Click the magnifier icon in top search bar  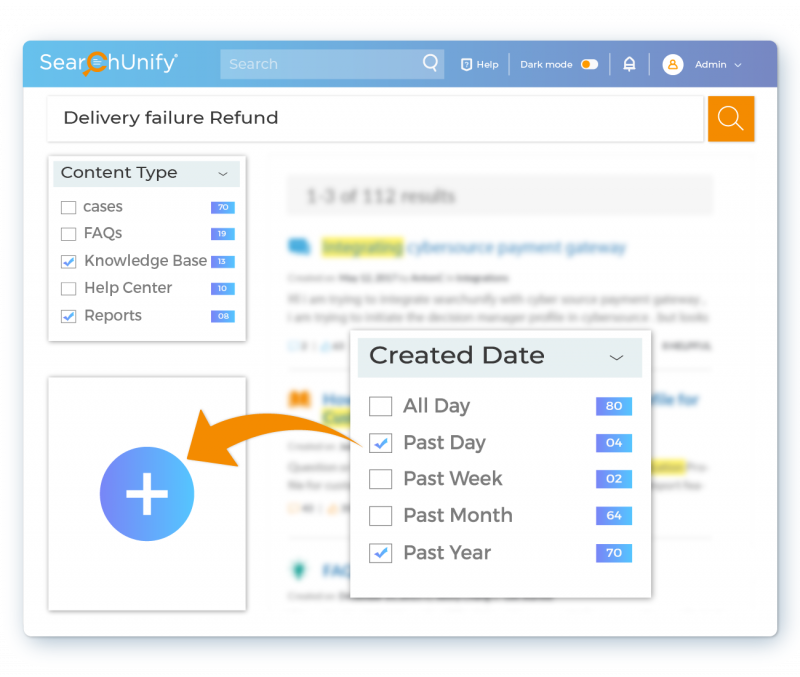[x=430, y=63]
